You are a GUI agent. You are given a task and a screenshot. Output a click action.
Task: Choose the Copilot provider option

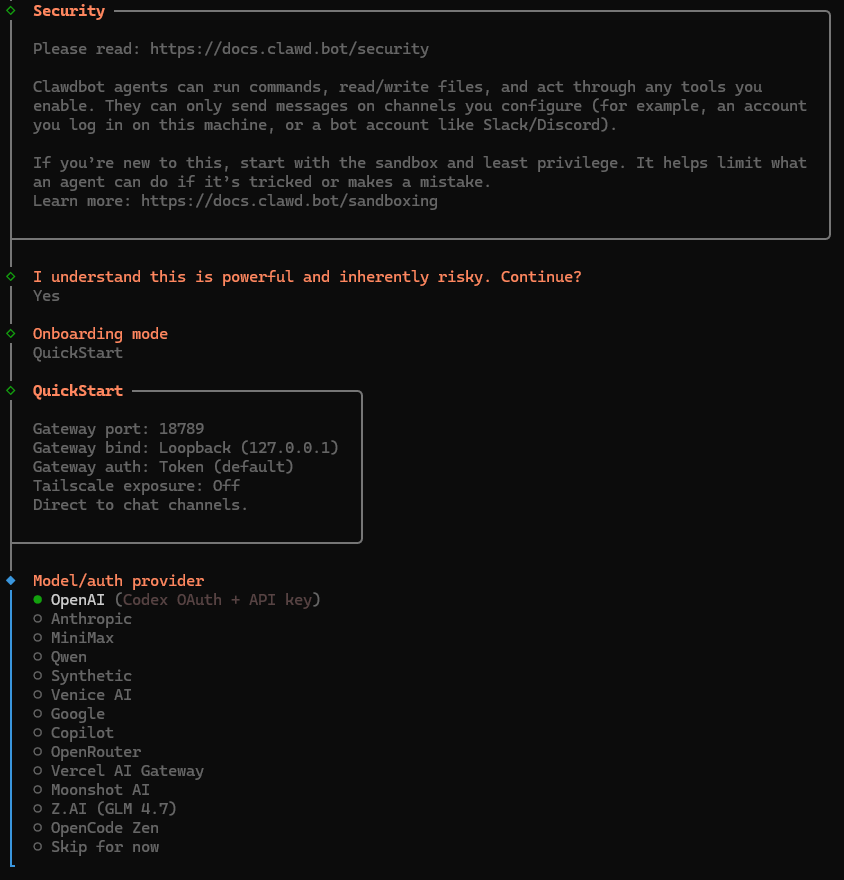click(82, 733)
